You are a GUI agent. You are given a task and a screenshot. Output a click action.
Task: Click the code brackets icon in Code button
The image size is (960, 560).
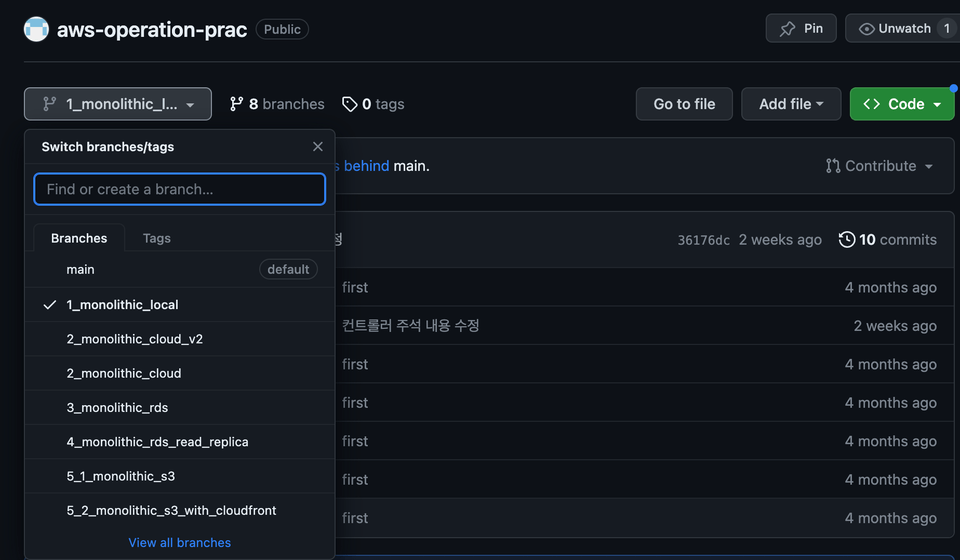872,104
